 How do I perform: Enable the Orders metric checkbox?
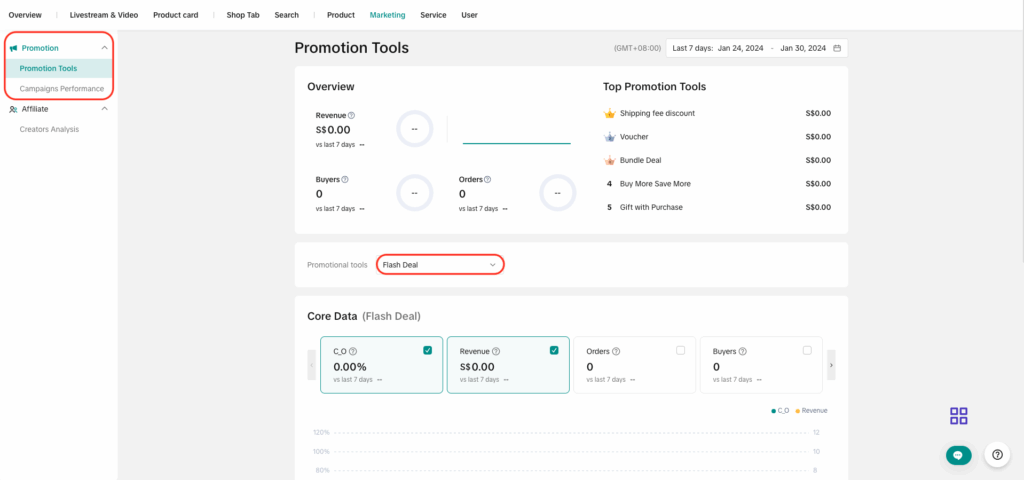coord(681,350)
